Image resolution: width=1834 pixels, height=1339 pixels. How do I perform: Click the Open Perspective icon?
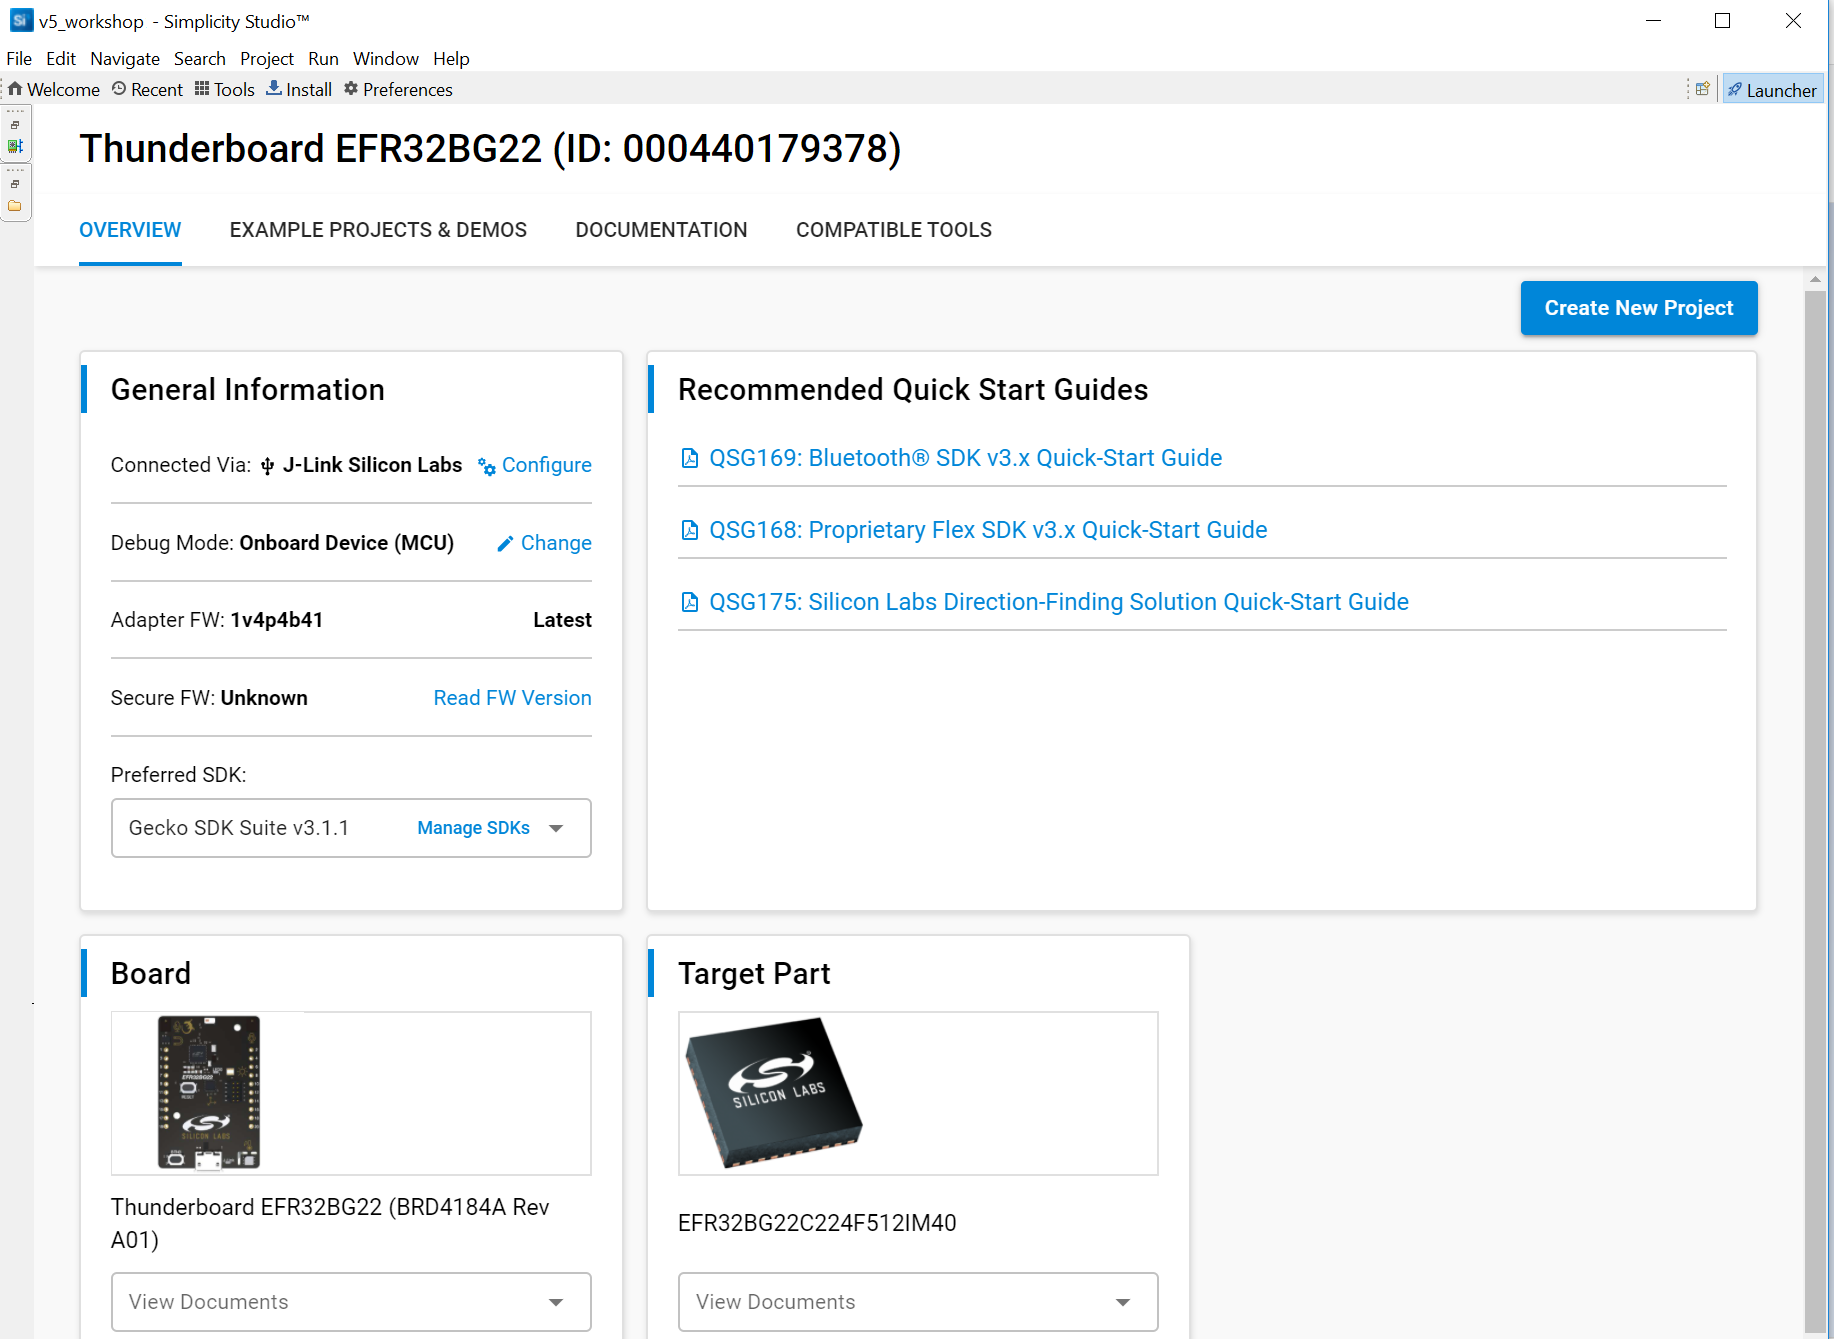1702,90
